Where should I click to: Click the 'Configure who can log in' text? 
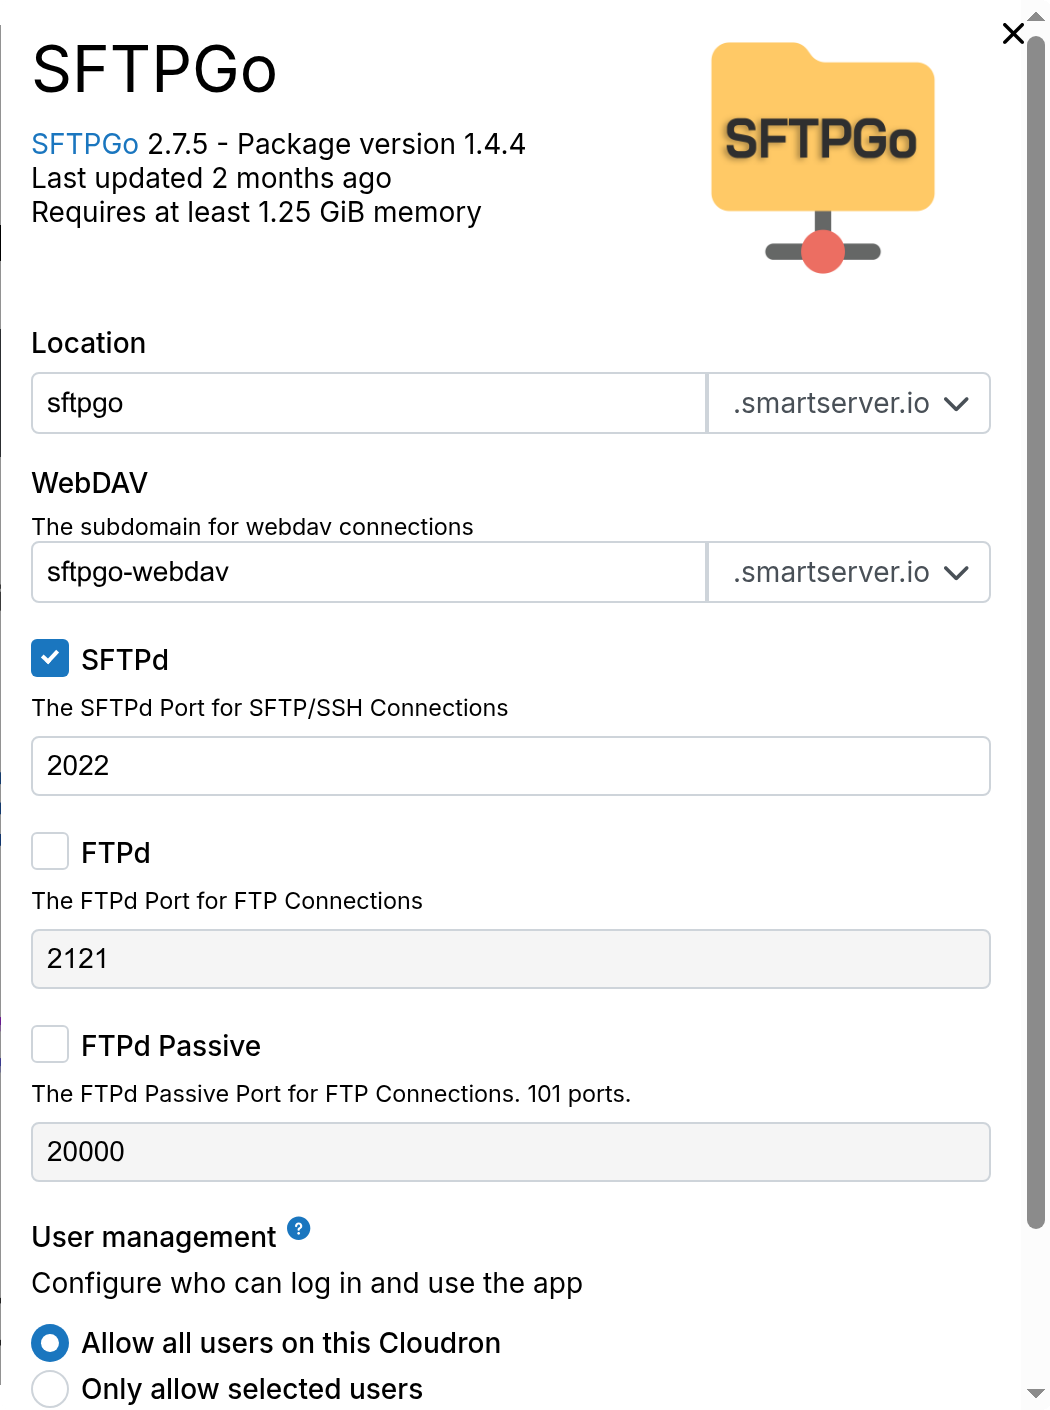tap(307, 1283)
